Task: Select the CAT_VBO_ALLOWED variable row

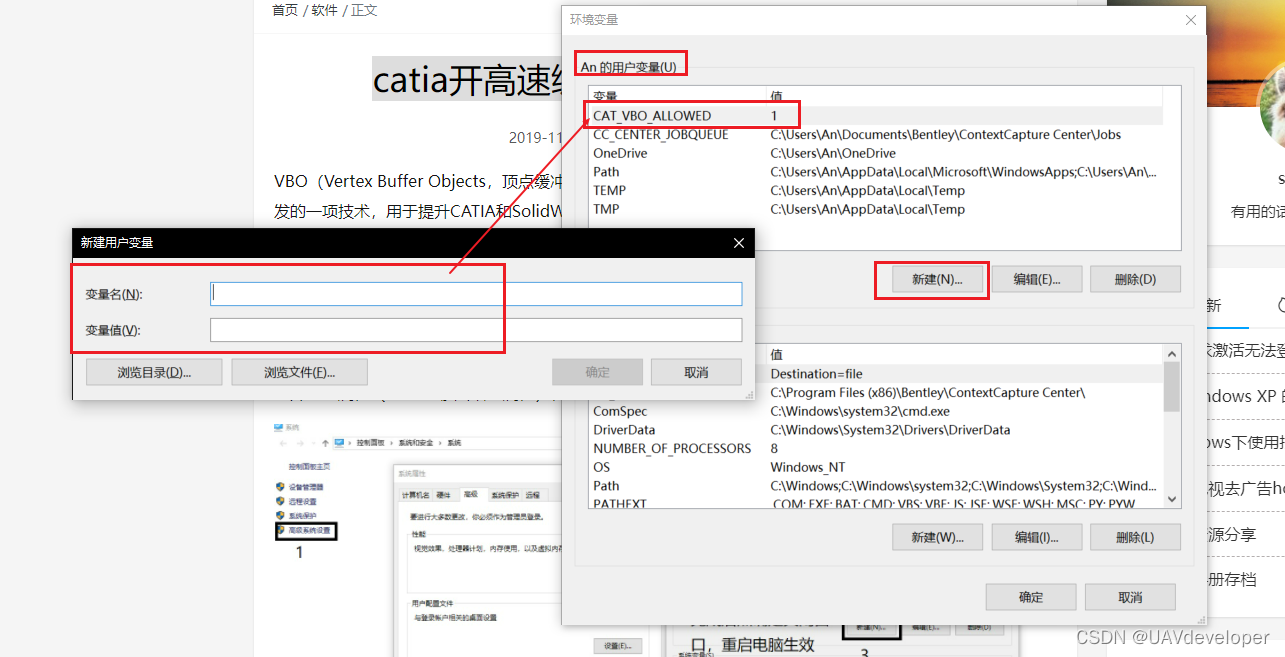Action: pos(652,116)
